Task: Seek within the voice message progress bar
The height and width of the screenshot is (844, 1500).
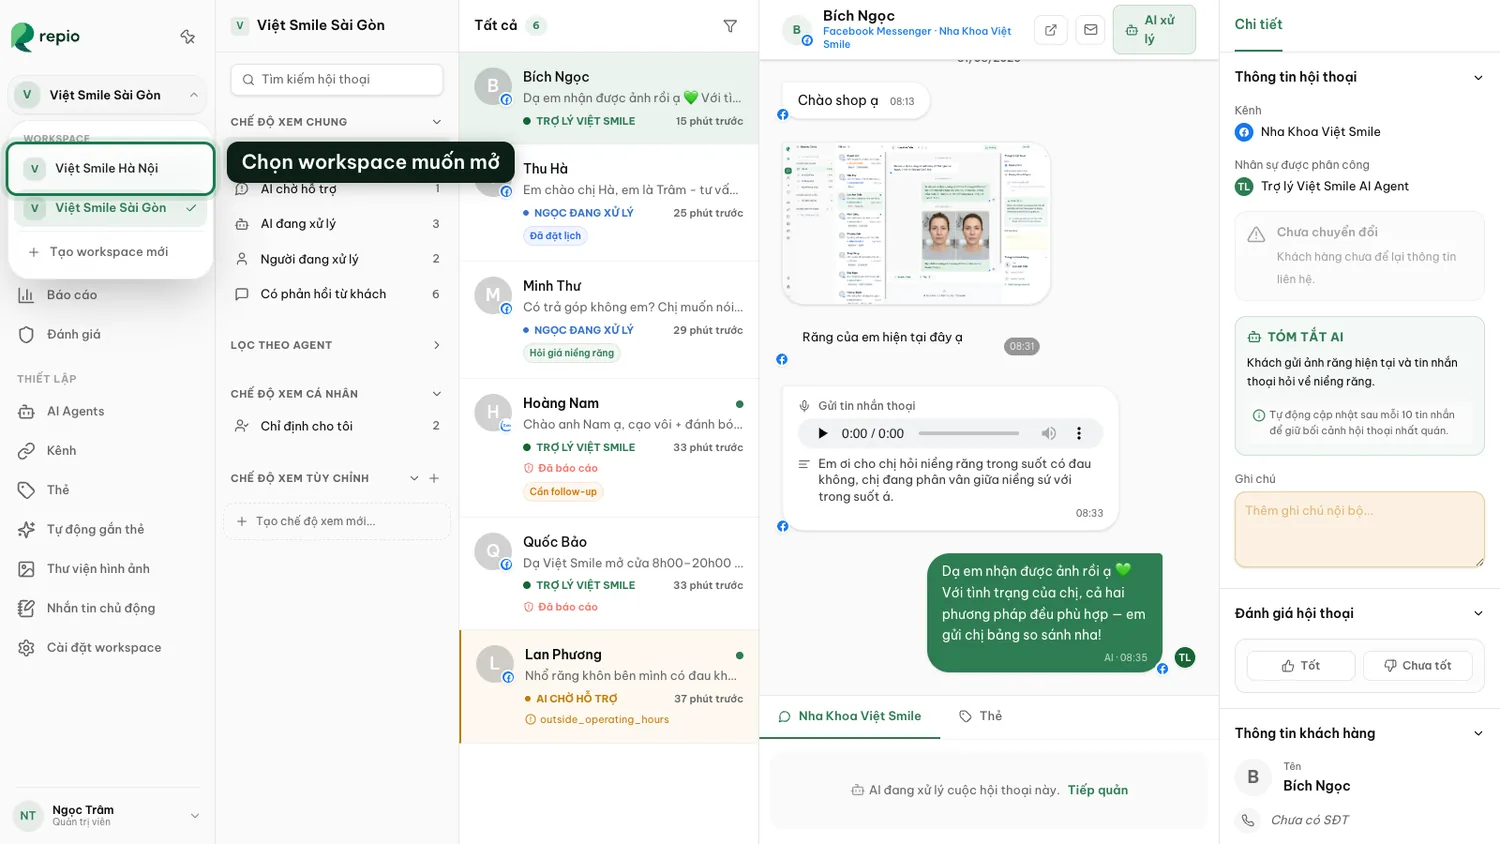Action: (x=968, y=434)
